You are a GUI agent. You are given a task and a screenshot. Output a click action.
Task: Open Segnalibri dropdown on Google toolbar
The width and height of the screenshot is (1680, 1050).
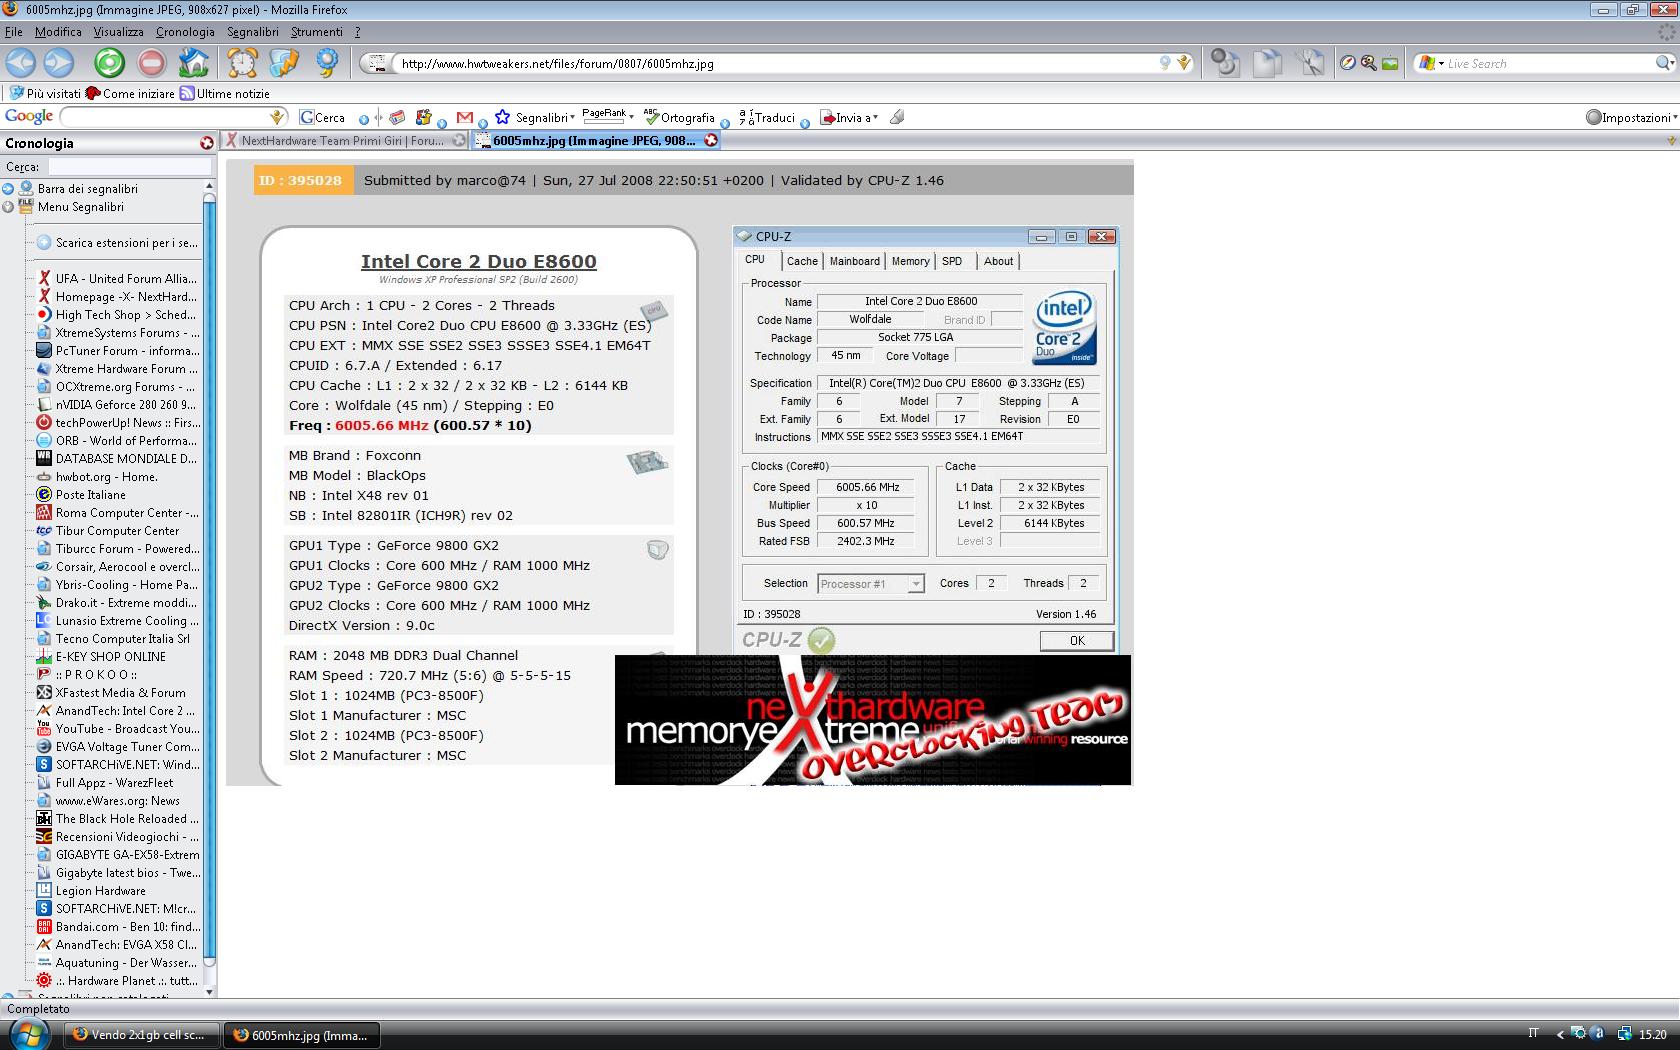pyautogui.click(x=535, y=117)
